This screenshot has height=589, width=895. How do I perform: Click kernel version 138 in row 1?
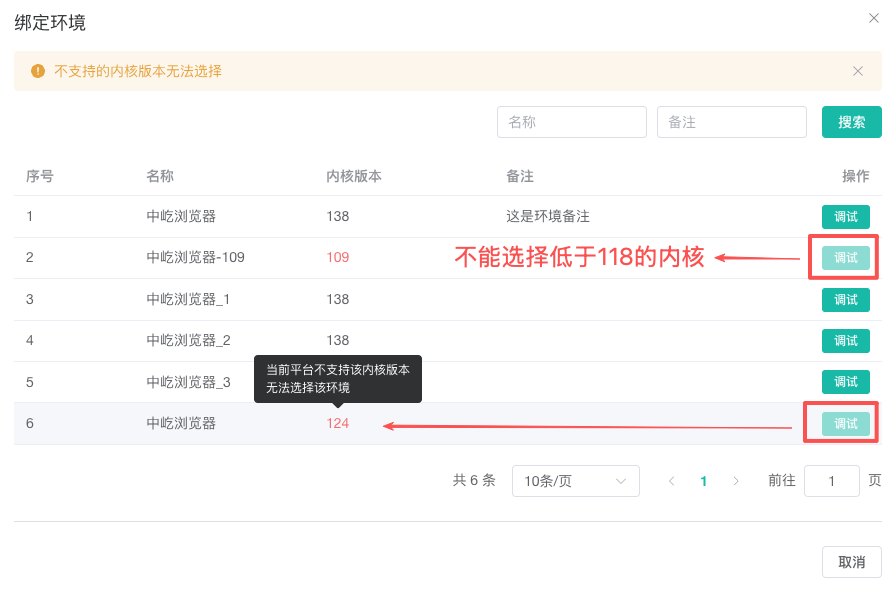[337, 216]
